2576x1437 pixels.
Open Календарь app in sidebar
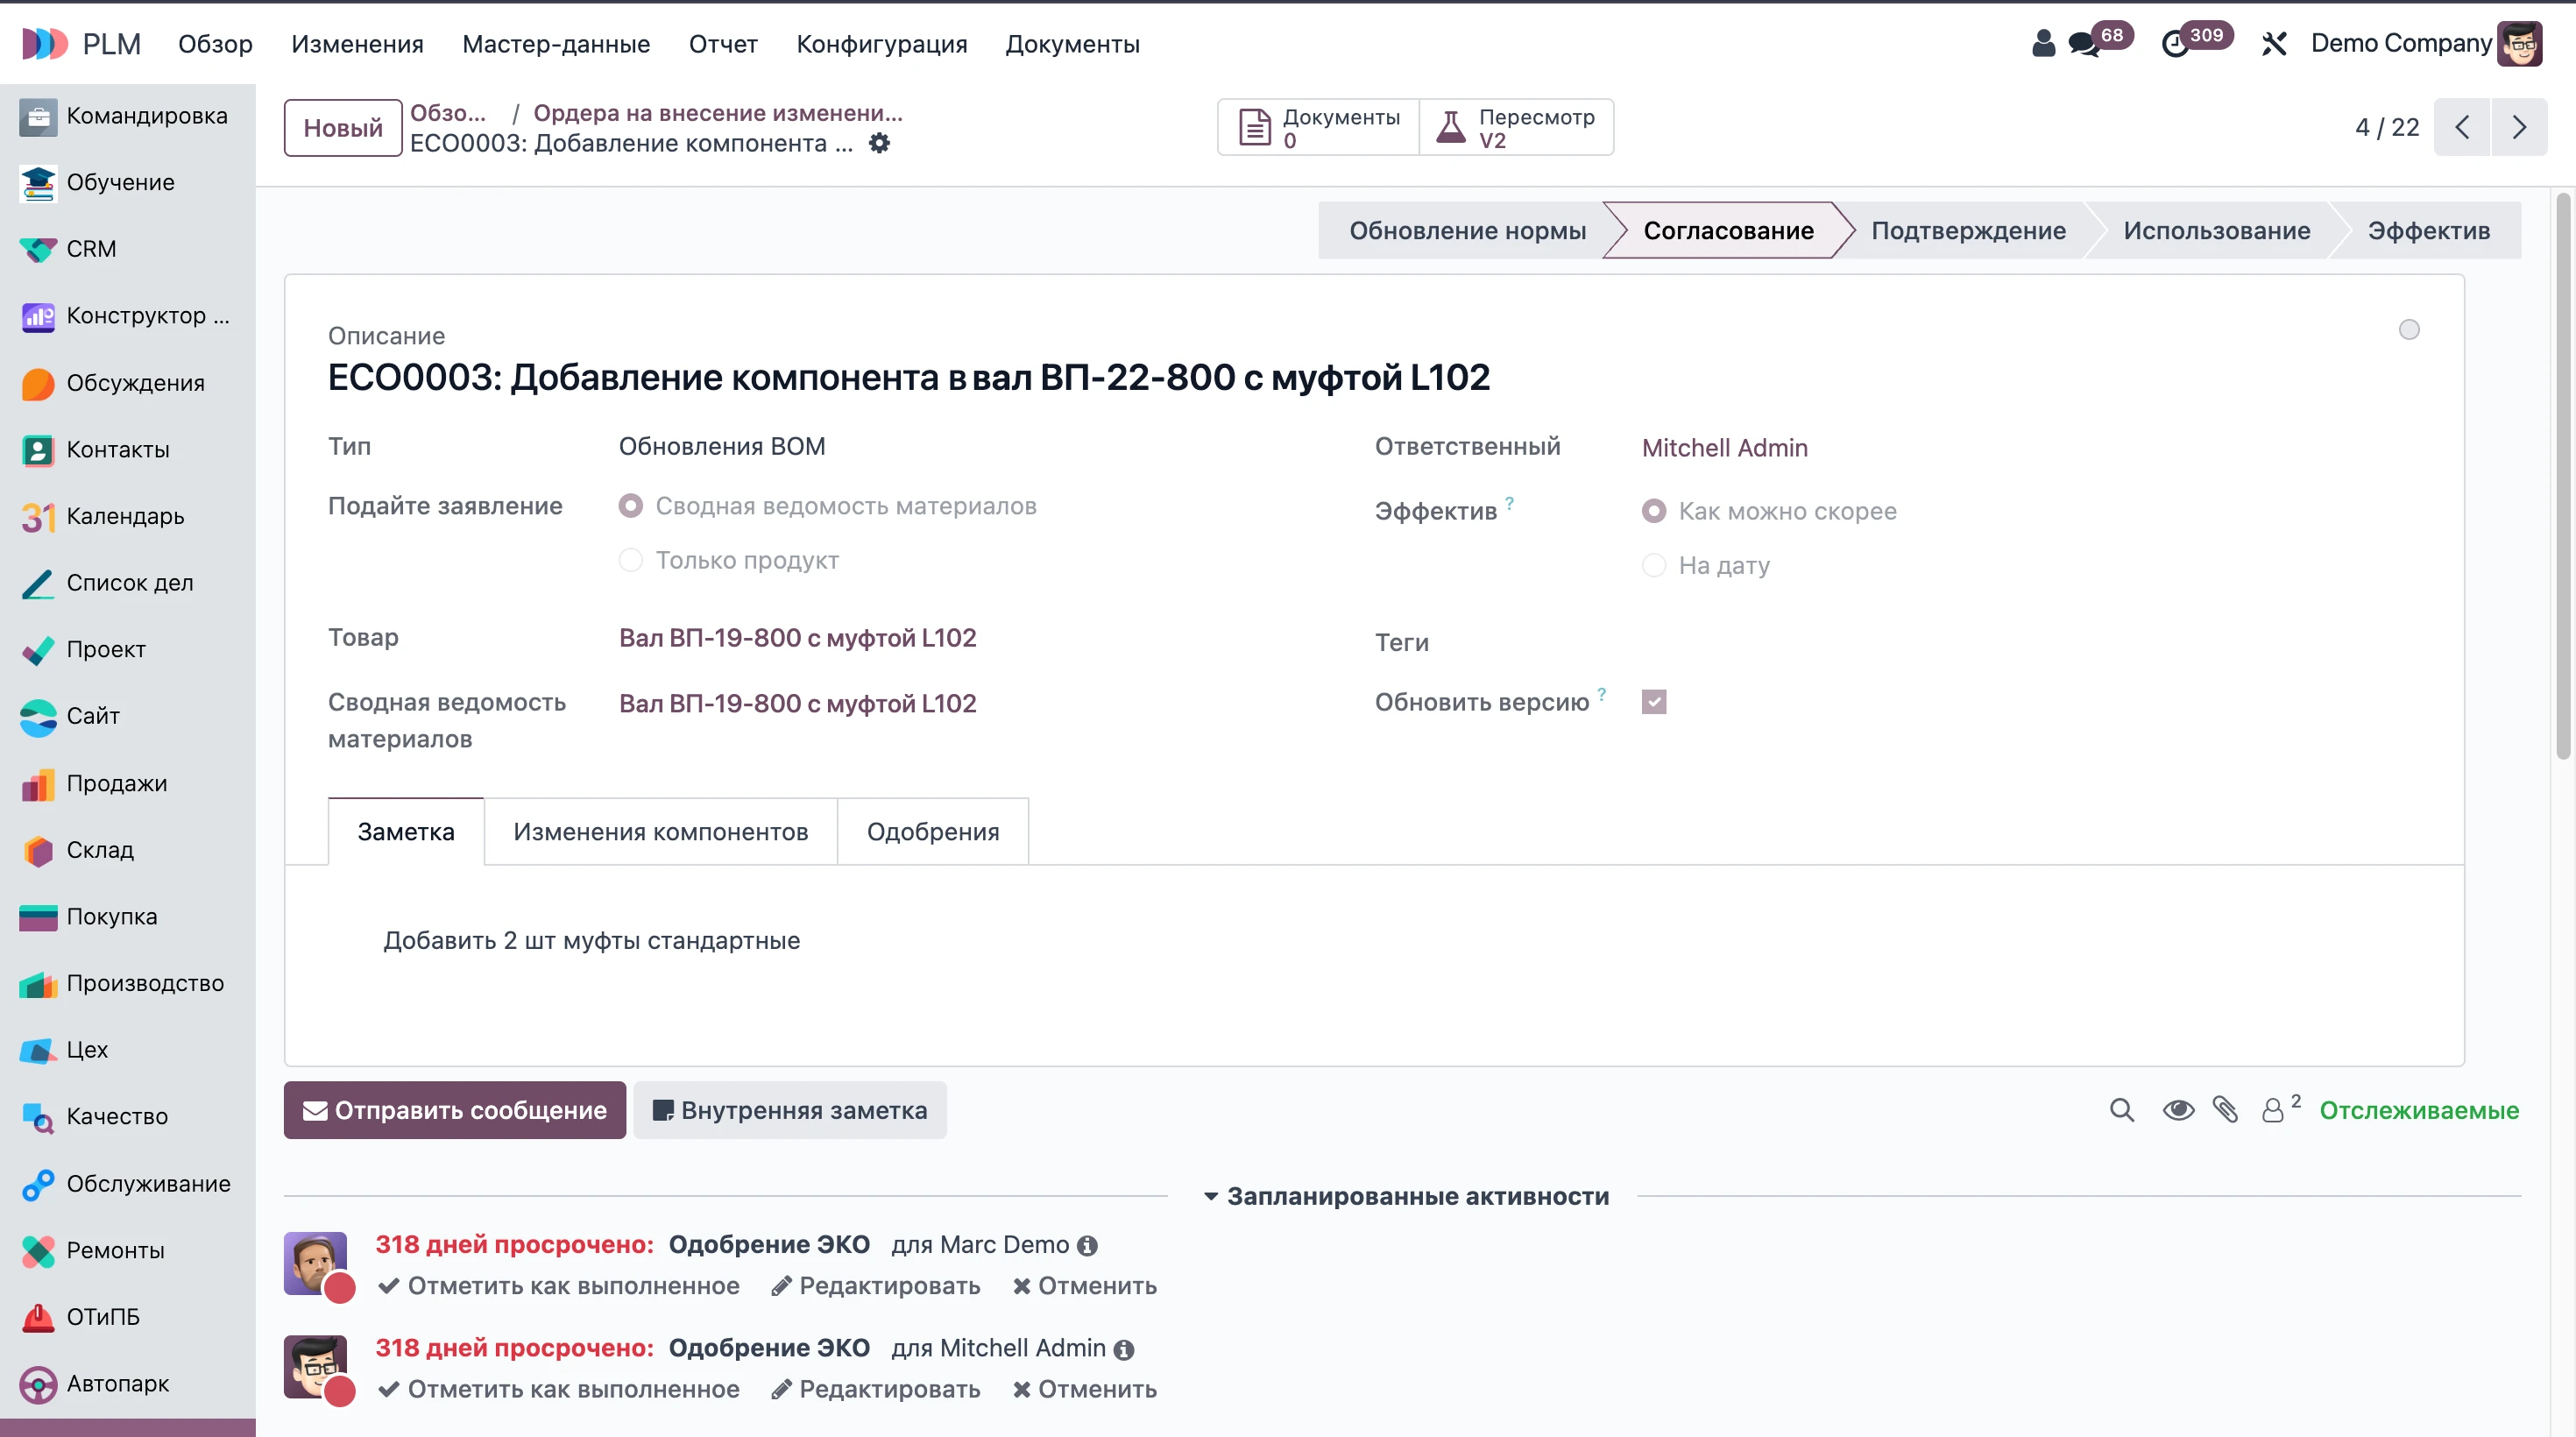(x=127, y=516)
